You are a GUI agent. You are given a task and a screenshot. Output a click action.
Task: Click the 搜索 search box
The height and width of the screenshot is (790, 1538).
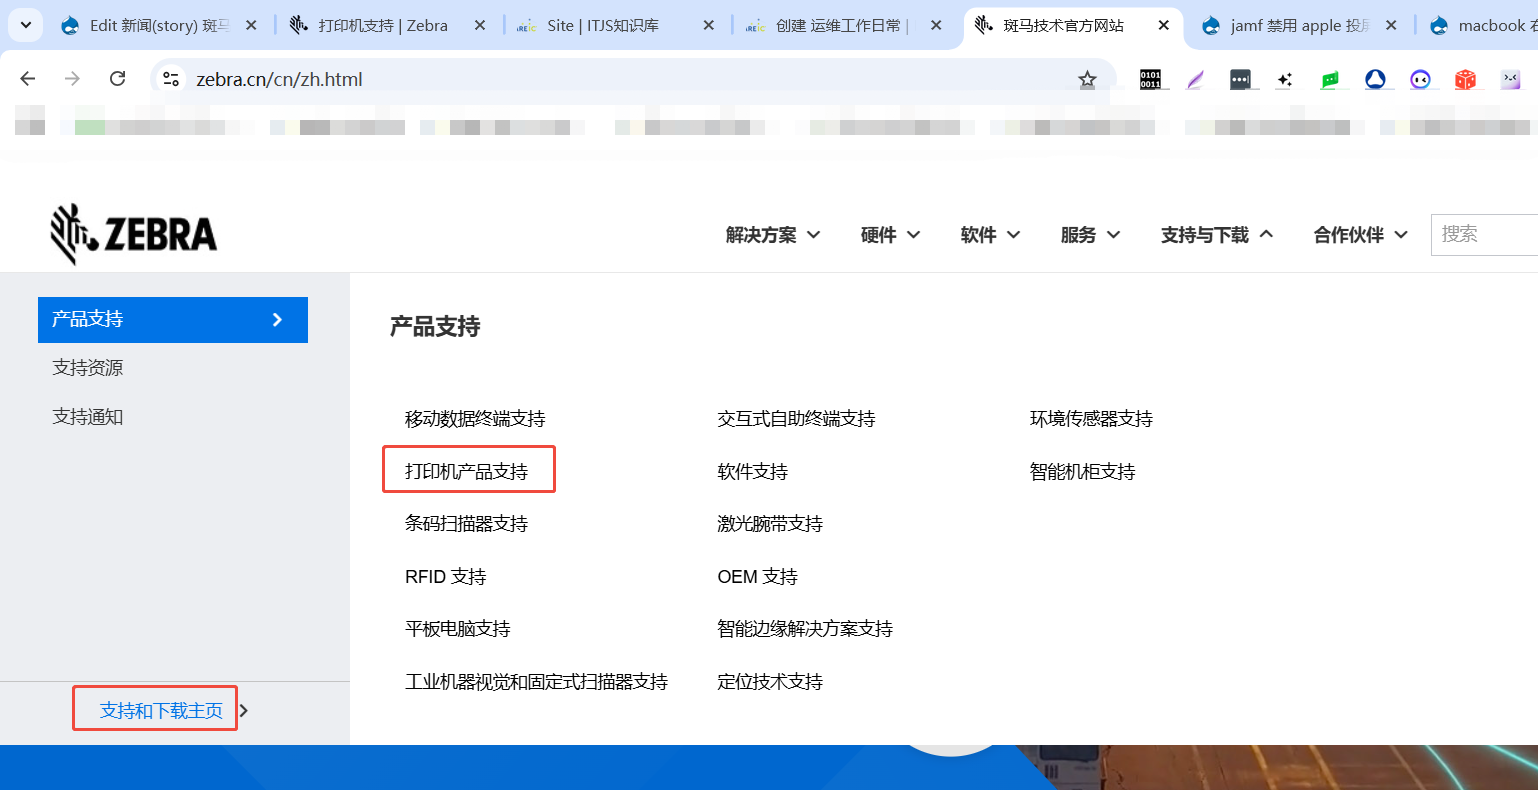pyautogui.click(x=1484, y=234)
